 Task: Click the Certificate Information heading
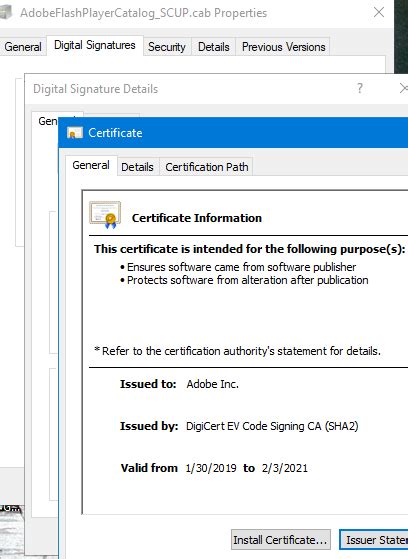pos(197,218)
